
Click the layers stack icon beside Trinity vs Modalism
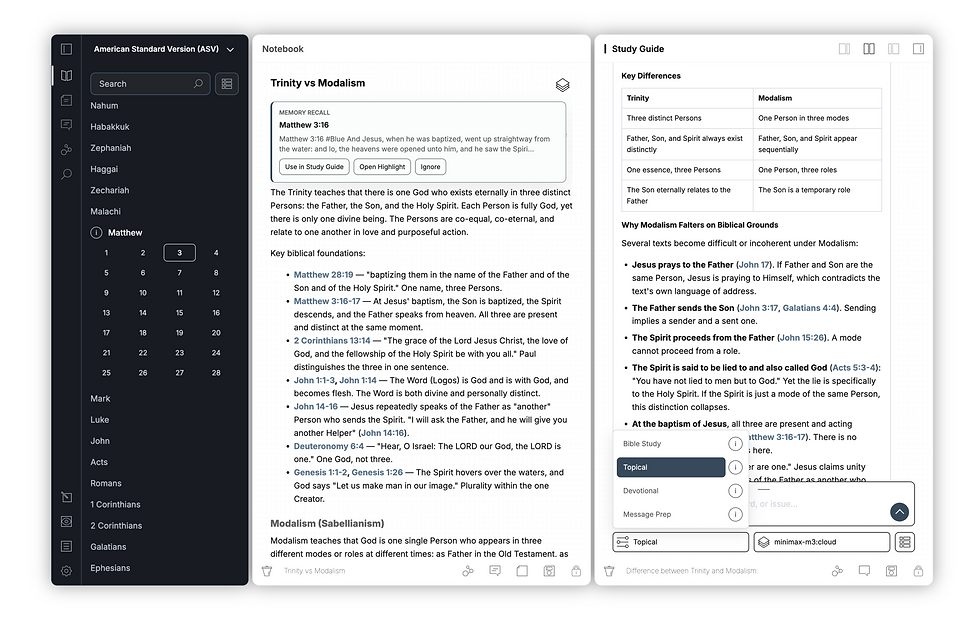tap(562, 85)
